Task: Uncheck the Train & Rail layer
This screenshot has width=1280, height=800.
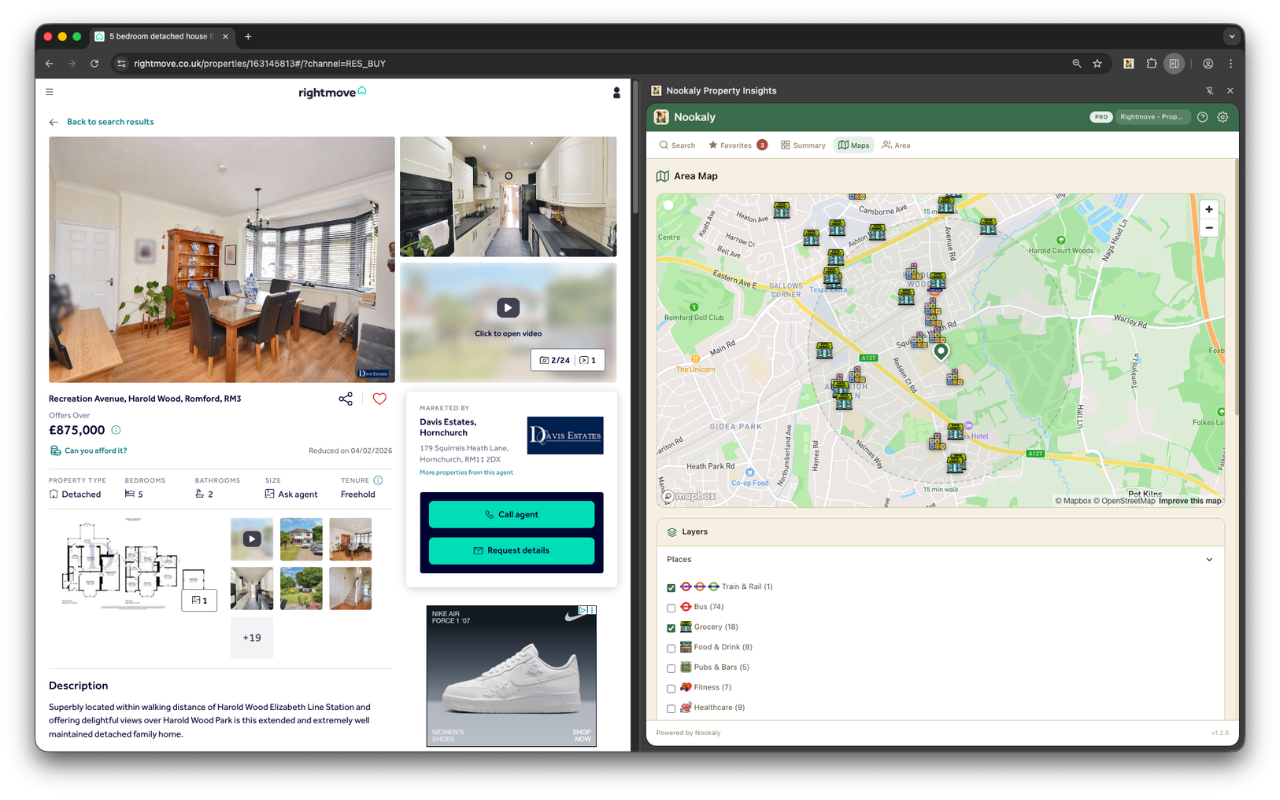Action: coord(671,588)
